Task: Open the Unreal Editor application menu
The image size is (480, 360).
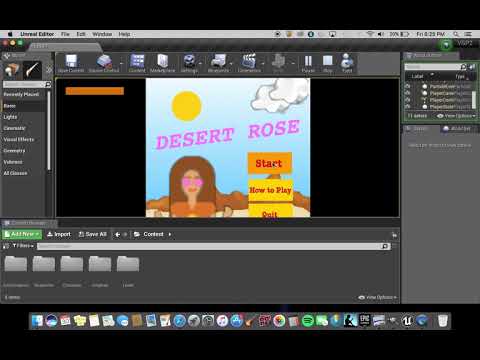Action: 37,34
